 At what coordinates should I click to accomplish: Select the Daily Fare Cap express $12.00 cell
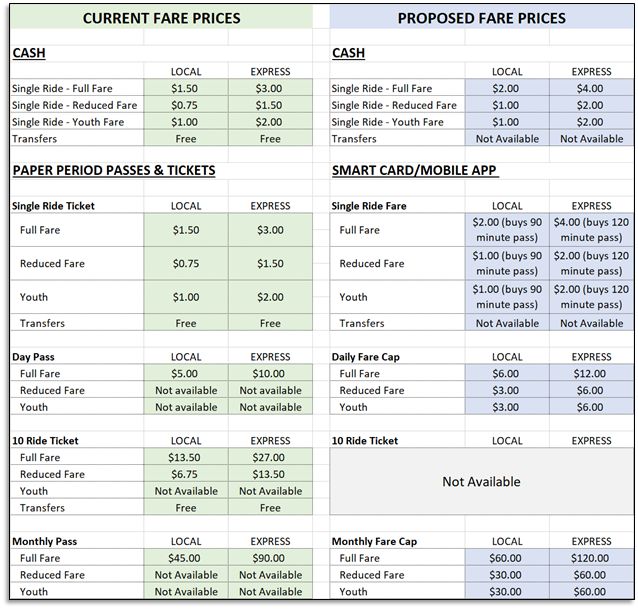coord(591,373)
